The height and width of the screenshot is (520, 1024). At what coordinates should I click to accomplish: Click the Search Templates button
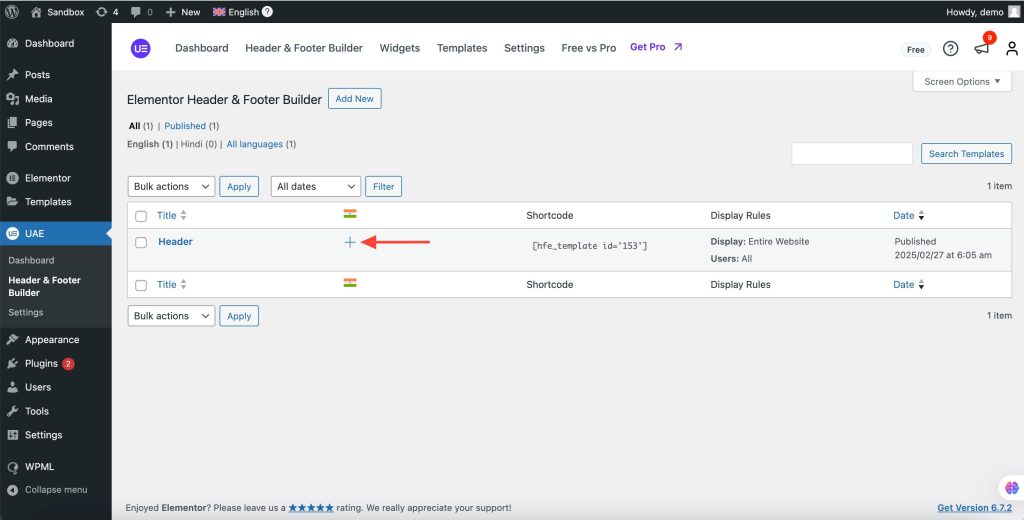967,154
